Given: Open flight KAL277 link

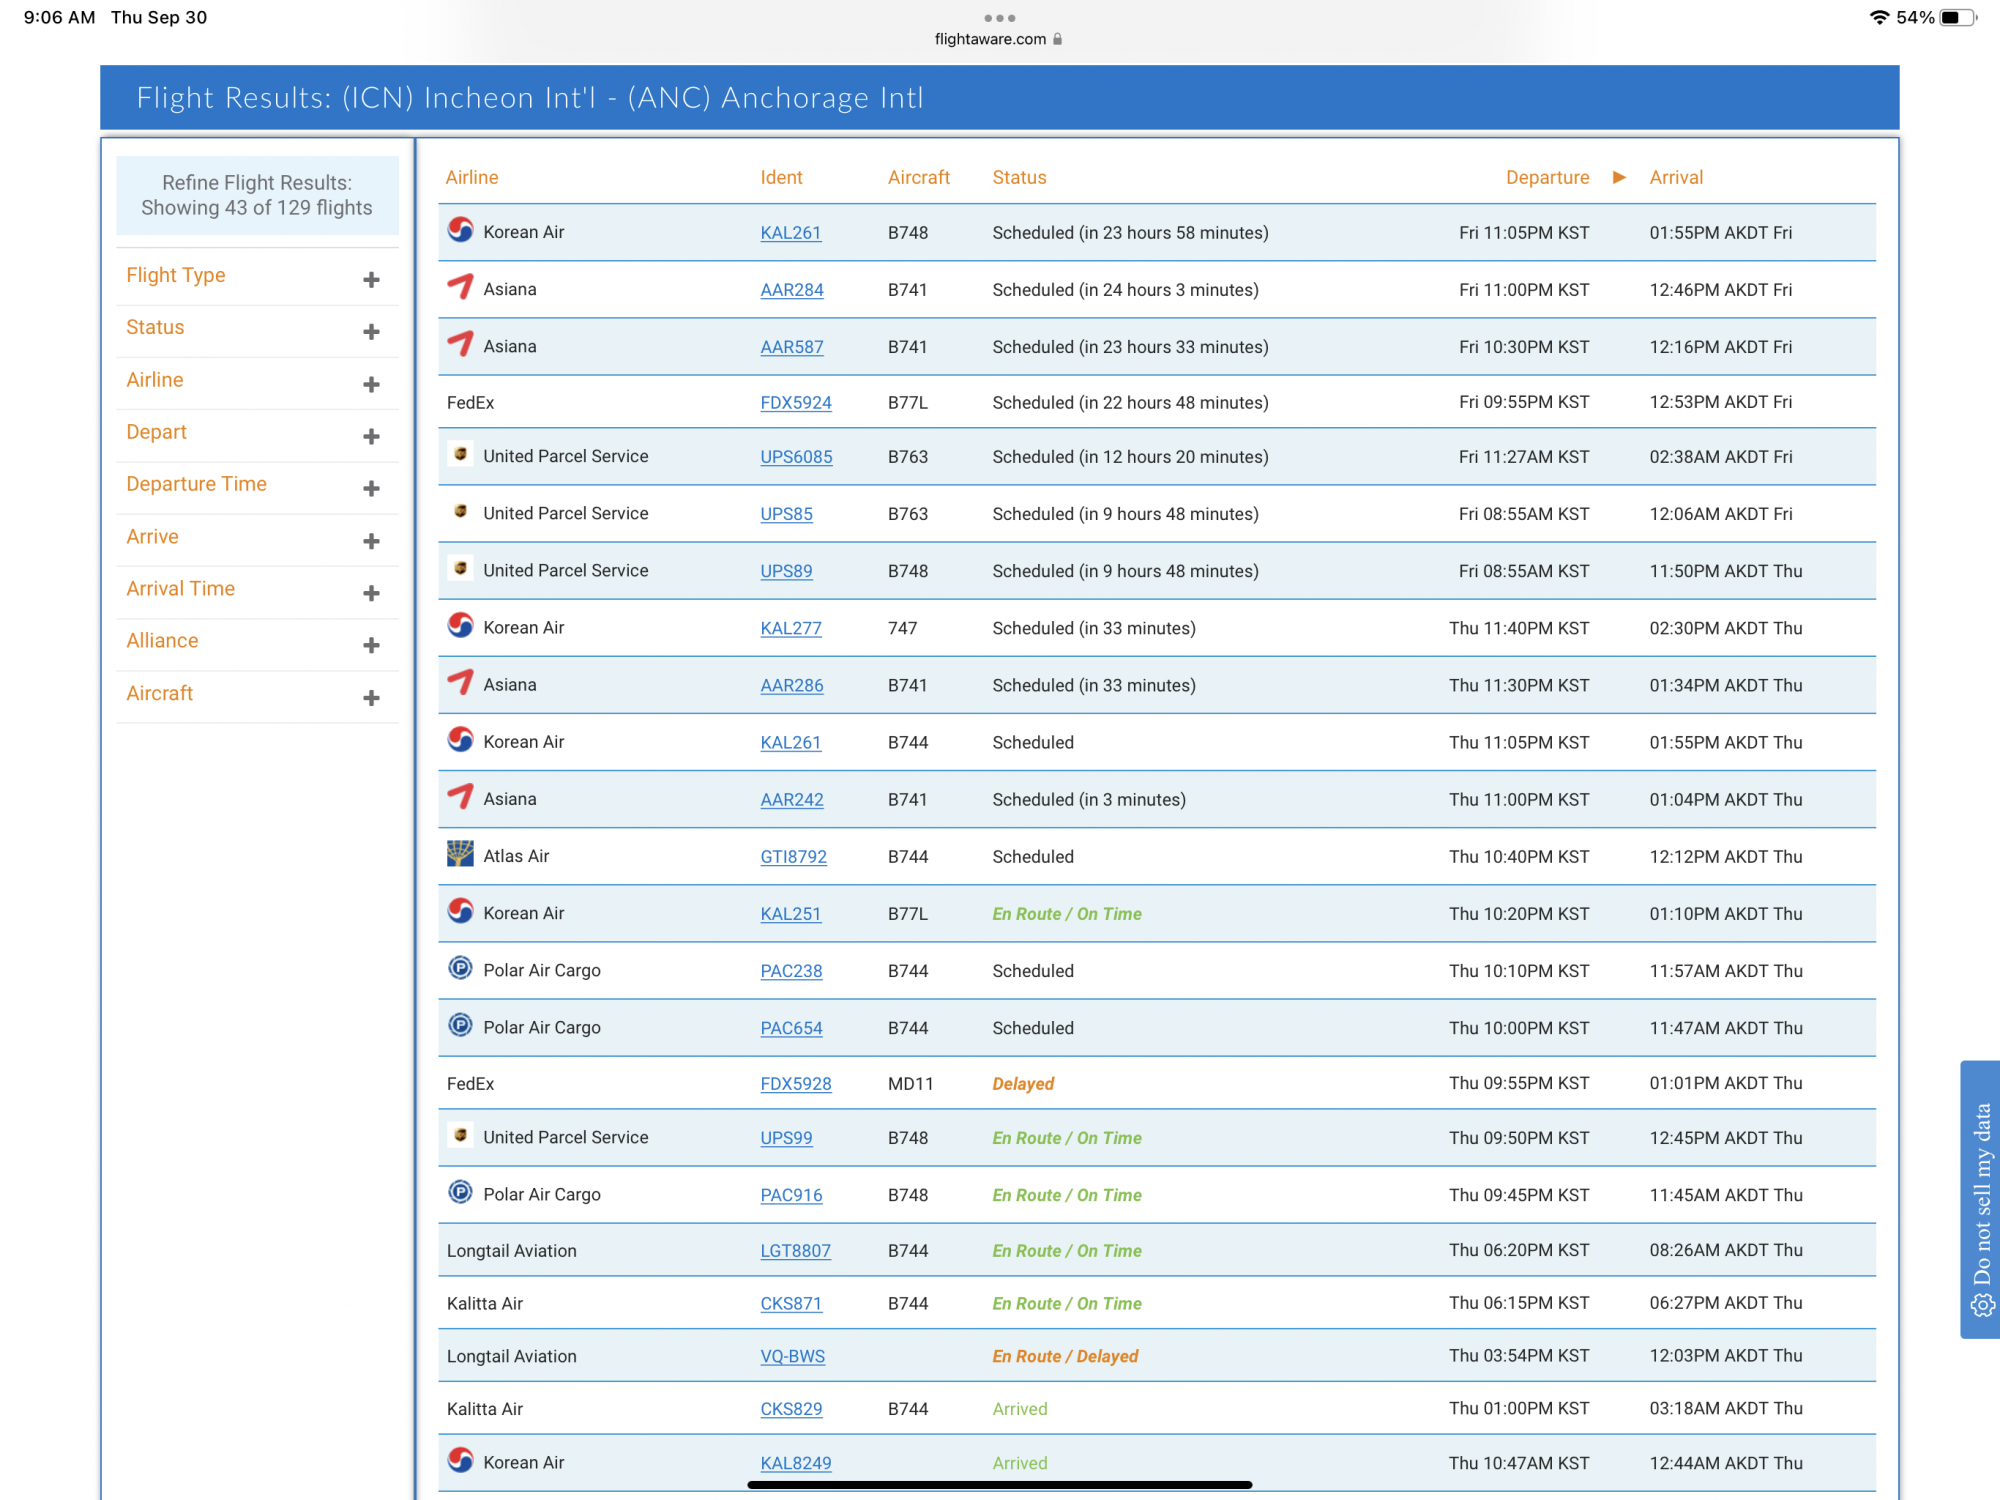Looking at the screenshot, I should click(790, 628).
